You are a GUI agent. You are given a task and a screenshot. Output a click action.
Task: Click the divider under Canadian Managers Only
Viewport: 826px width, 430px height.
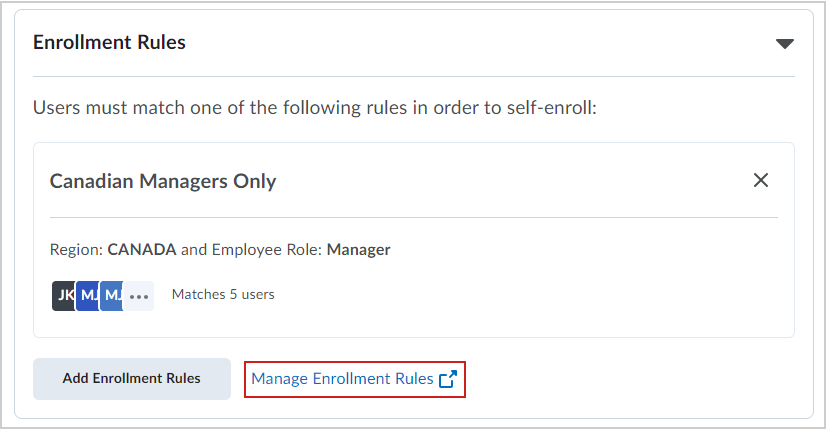pos(414,217)
